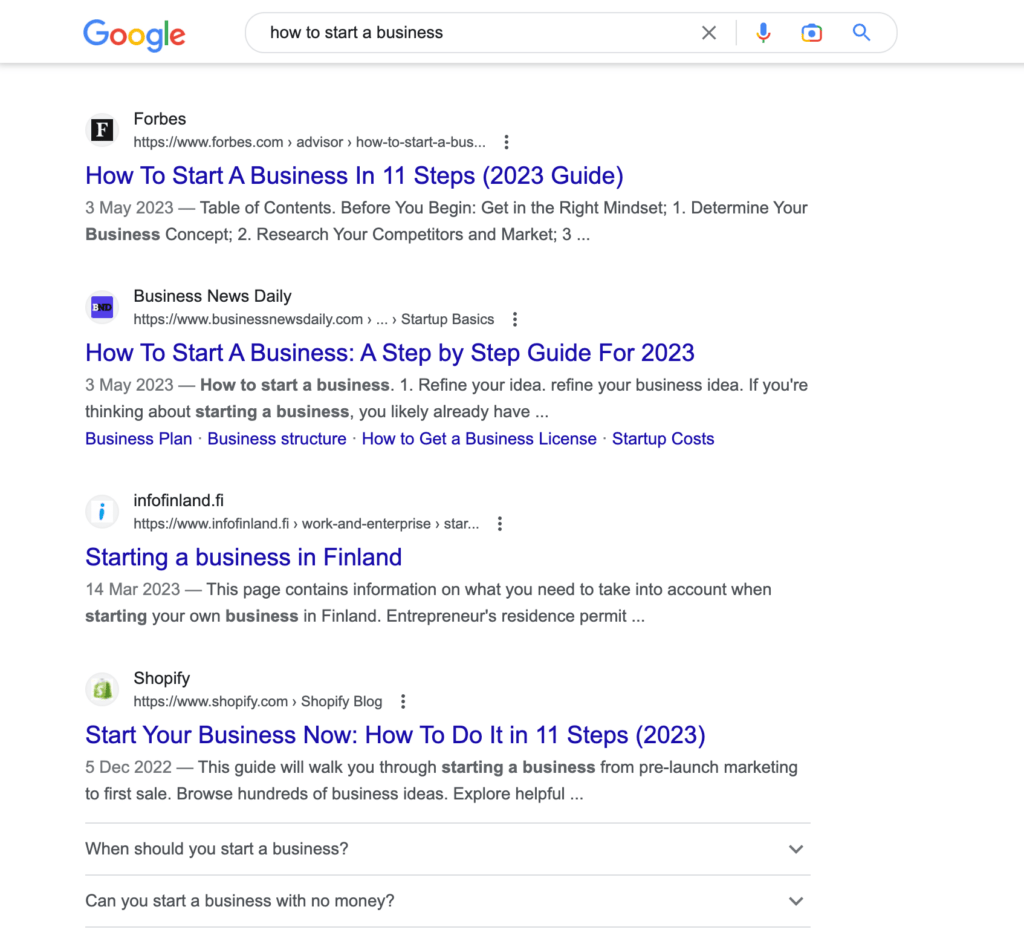This screenshot has height=947, width=1024.
Task: Open "Starting a business in Finland" result
Action: 244,557
